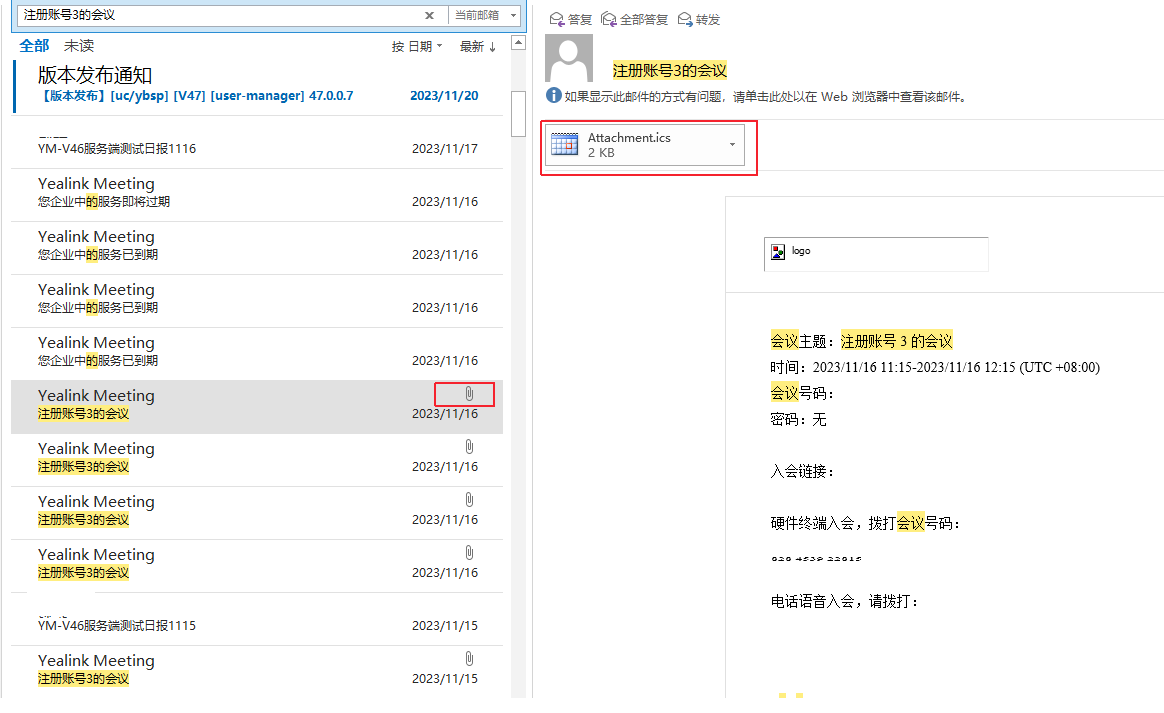This screenshot has width=1164, height=713.
Task: Click the Attachment.ics calendar file icon
Action: pos(565,144)
